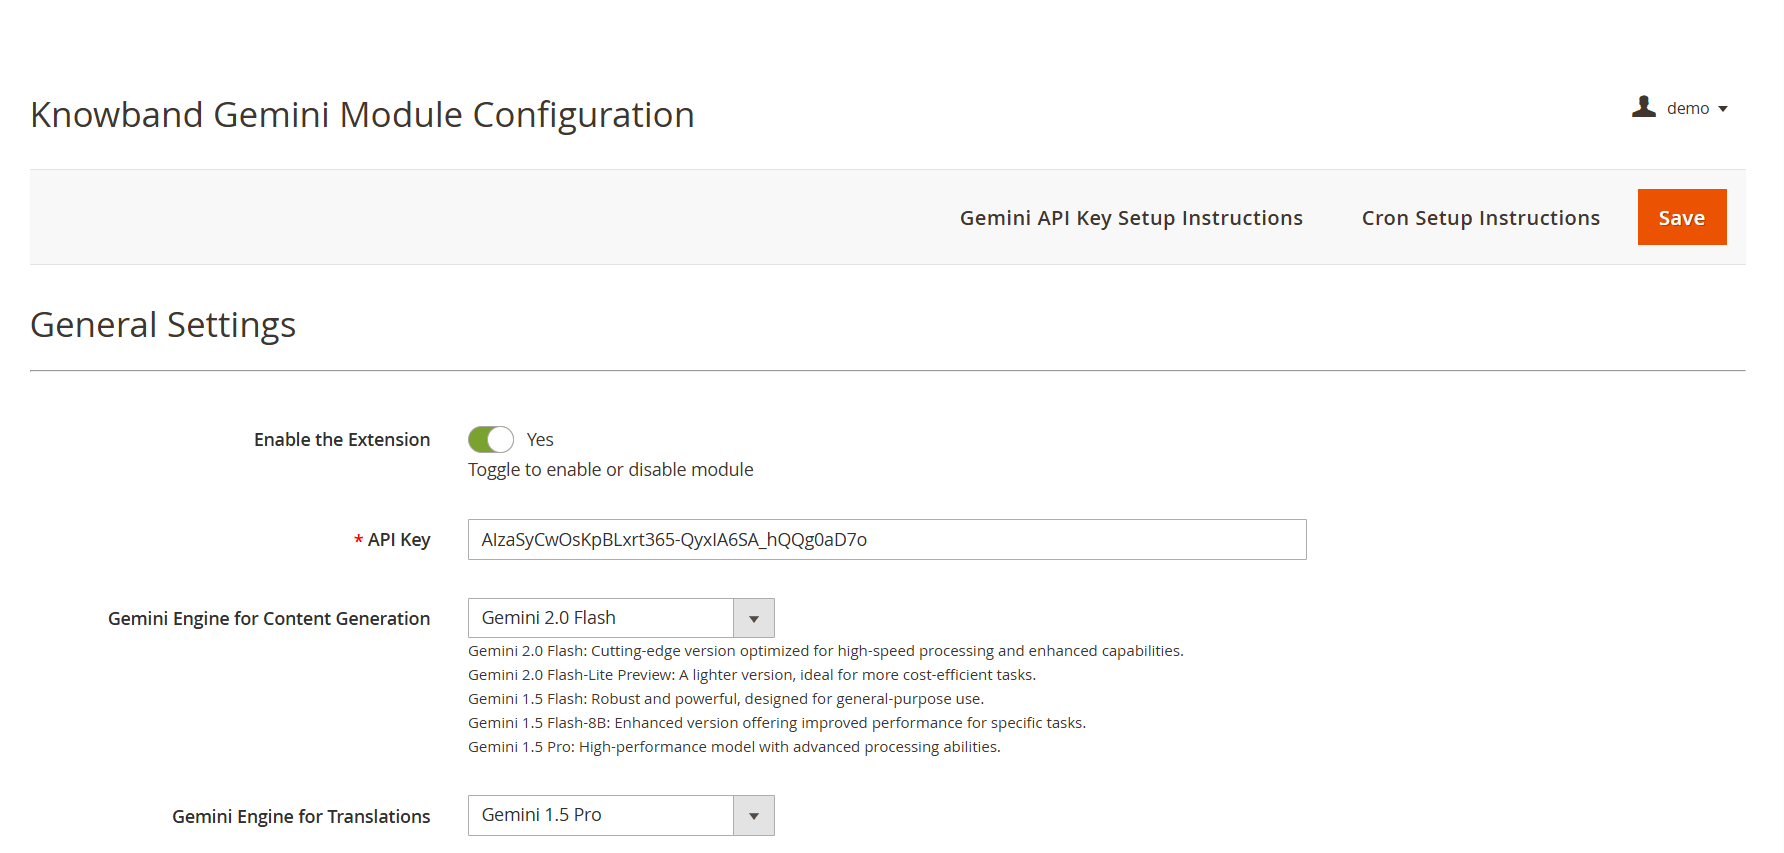Click the General Settings section heading
The height and width of the screenshot is (853, 1784).
coord(163,325)
